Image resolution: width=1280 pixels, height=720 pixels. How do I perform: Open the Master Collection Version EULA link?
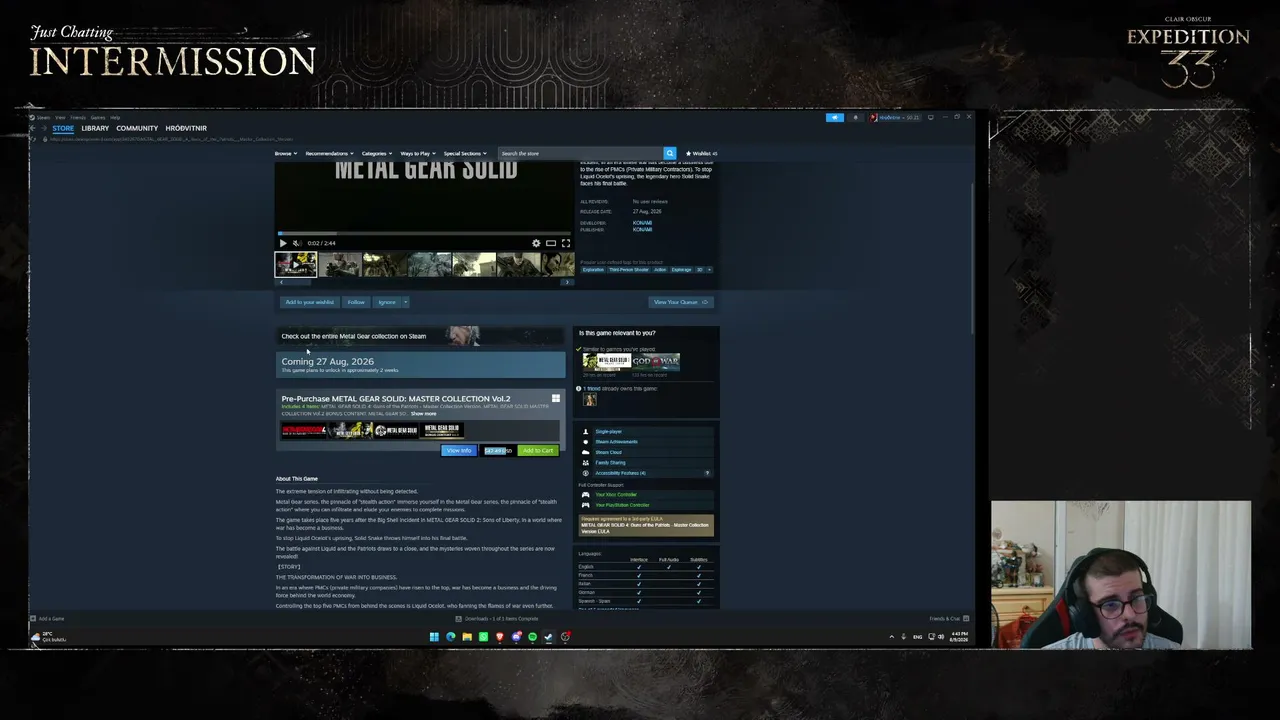[644, 528]
